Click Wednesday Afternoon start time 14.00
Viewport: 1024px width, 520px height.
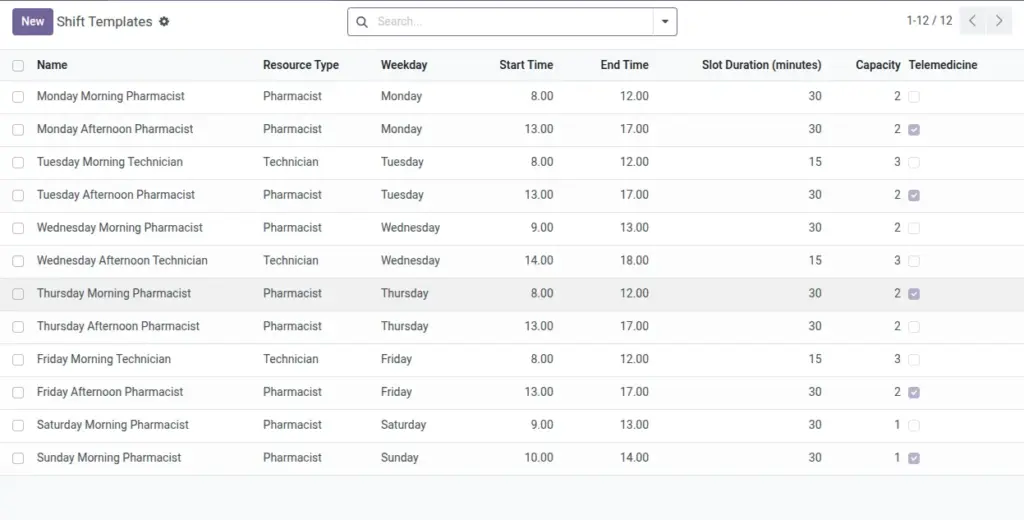pyautogui.click(x=539, y=260)
